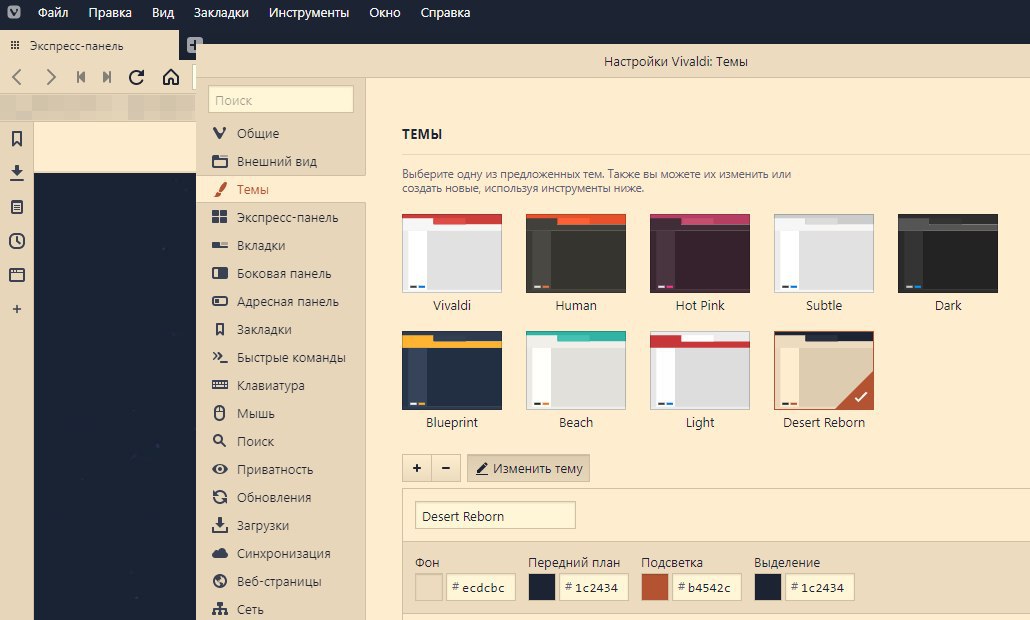Click the rewind history icon
Viewport: 1030px width, 620px height.
pyautogui.click(x=81, y=77)
